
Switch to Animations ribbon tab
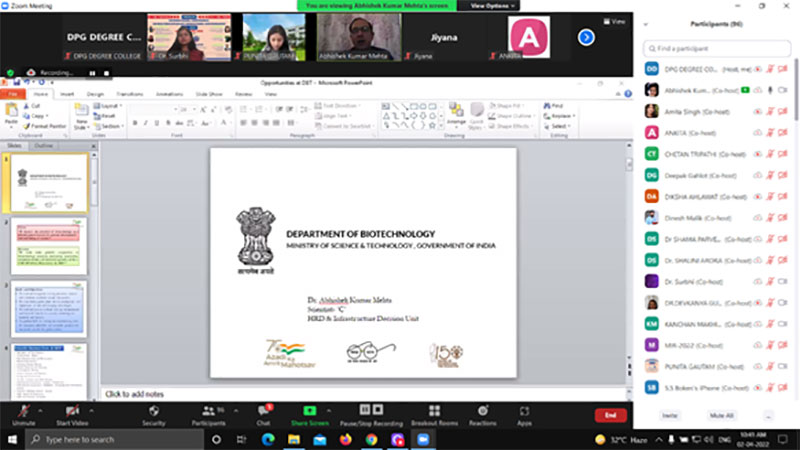pyautogui.click(x=169, y=94)
